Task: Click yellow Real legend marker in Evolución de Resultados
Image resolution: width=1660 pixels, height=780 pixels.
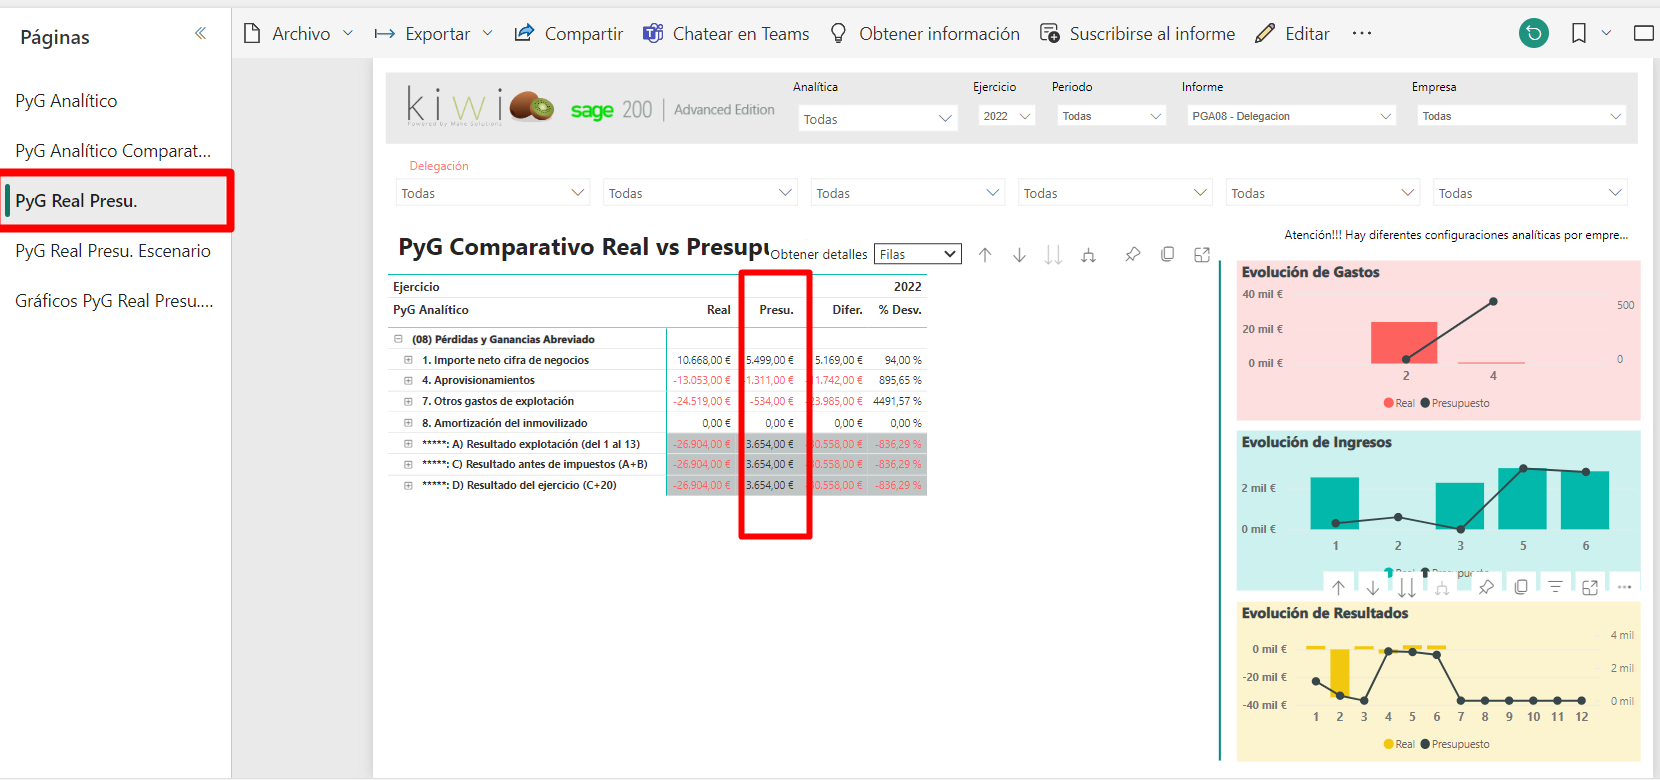Action: pos(1388,744)
